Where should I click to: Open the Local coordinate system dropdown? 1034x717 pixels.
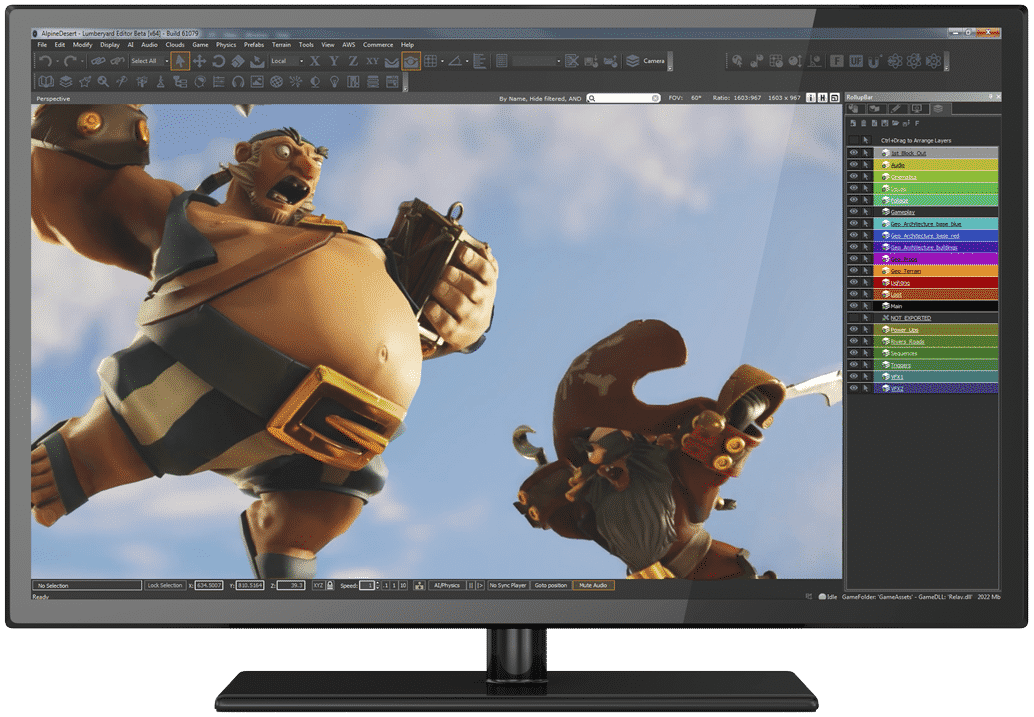tap(287, 61)
